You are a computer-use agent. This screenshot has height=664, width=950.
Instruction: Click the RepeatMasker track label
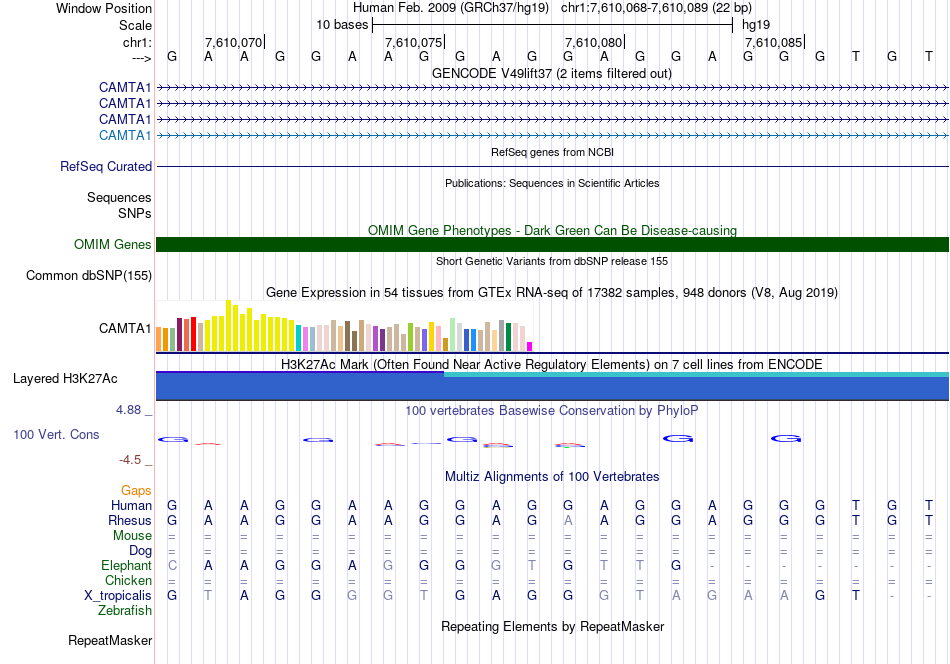pos(109,640)
